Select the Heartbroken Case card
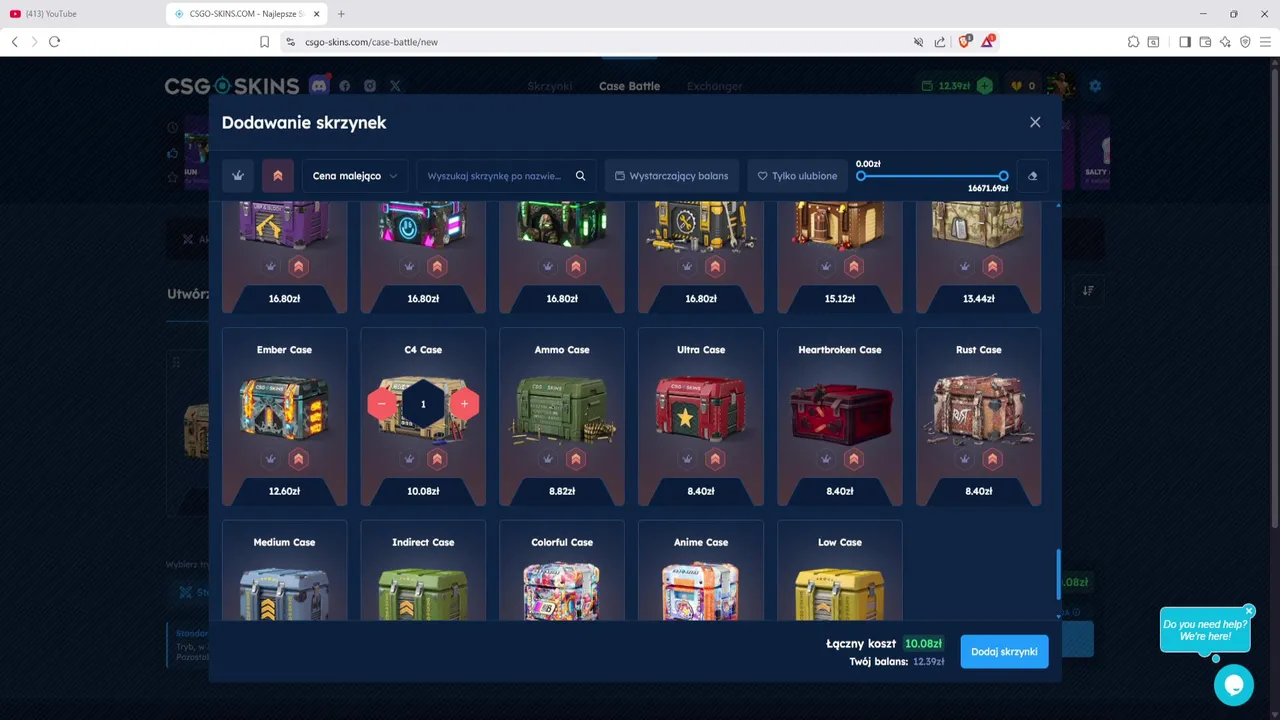The width and height of the screenshot is (1280, 720). [x=840, y=417]
